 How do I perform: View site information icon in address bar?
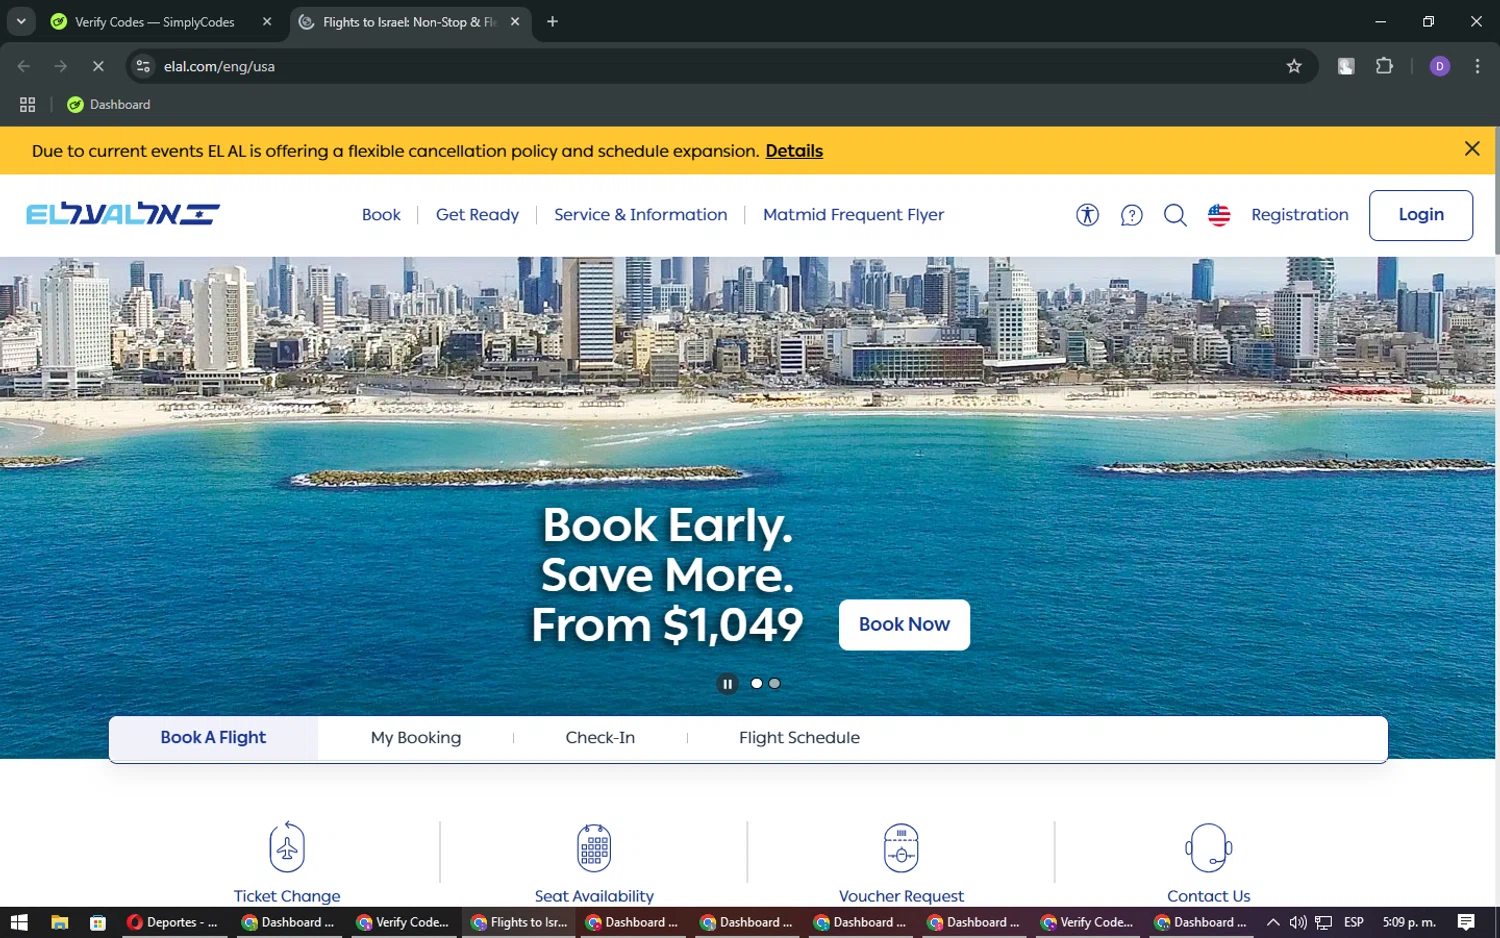click(x=143, y=66)
